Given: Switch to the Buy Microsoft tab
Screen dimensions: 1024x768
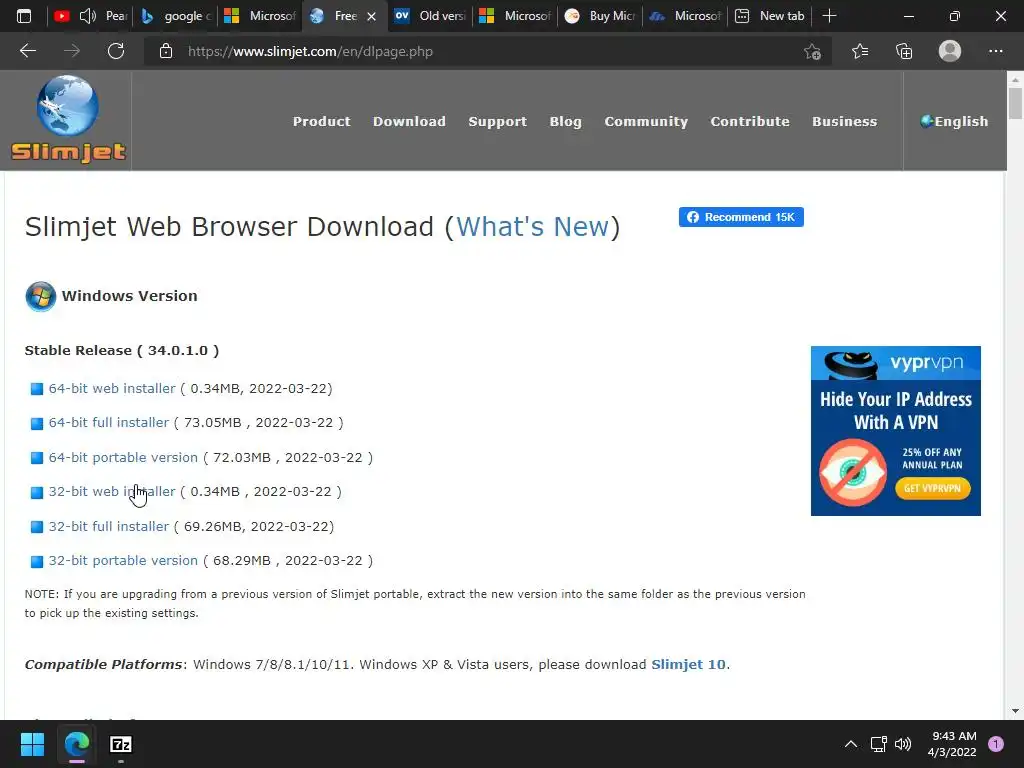Looking at the screenshot, I should pos(601,16).
